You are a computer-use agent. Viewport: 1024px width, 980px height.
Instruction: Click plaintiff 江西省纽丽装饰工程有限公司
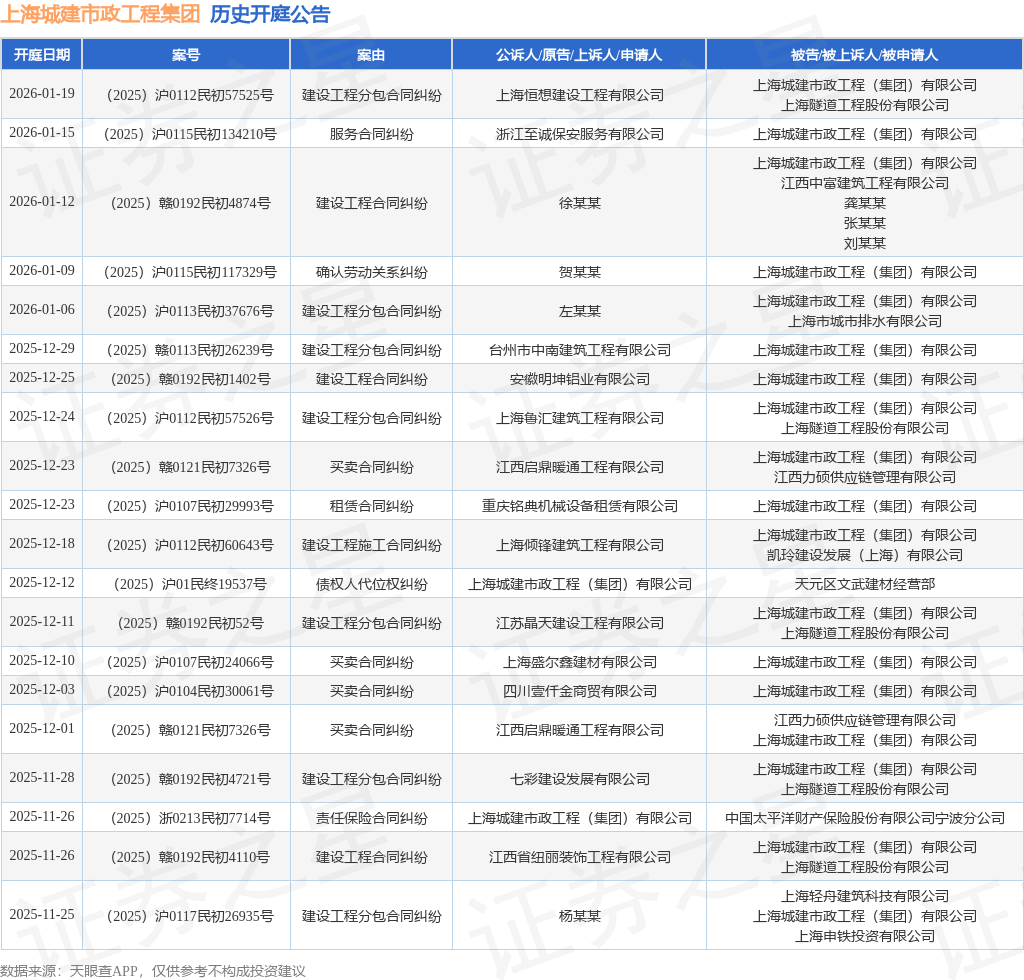(x=579, y=858)
